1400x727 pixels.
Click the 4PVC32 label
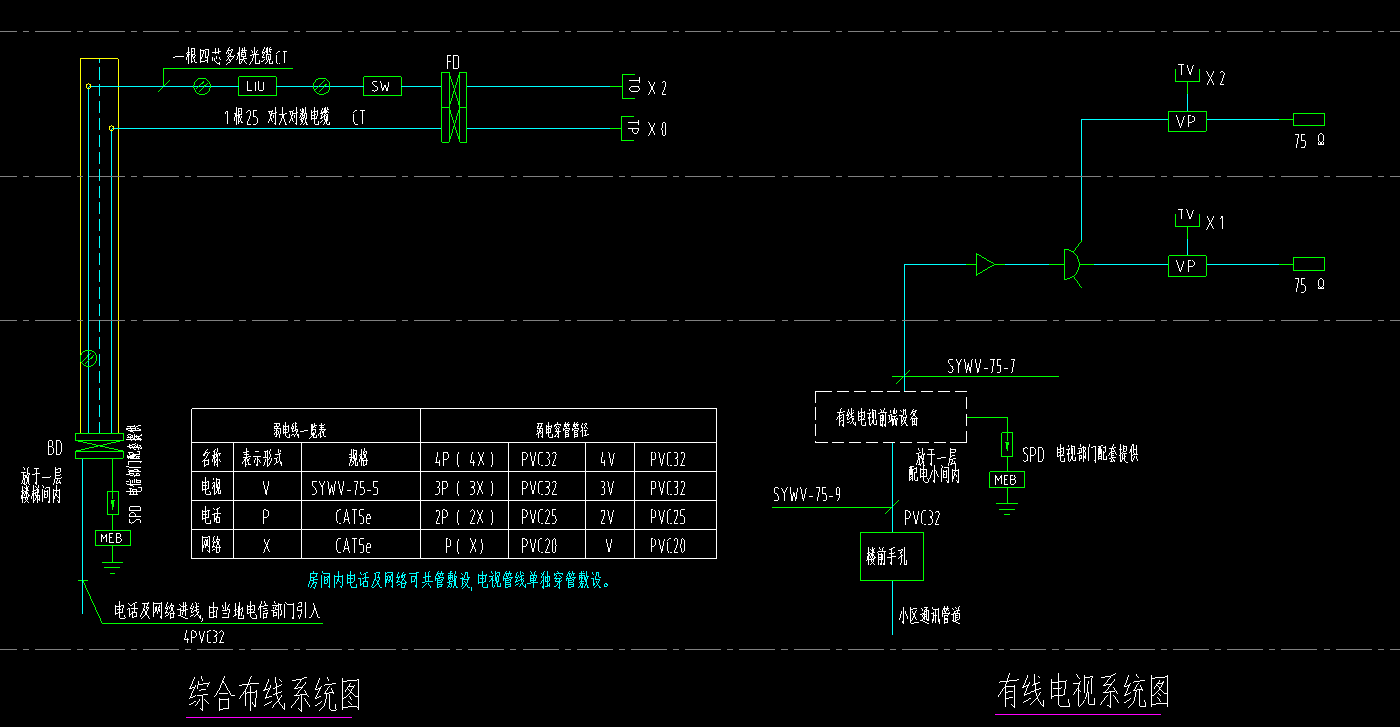(204, 636)
